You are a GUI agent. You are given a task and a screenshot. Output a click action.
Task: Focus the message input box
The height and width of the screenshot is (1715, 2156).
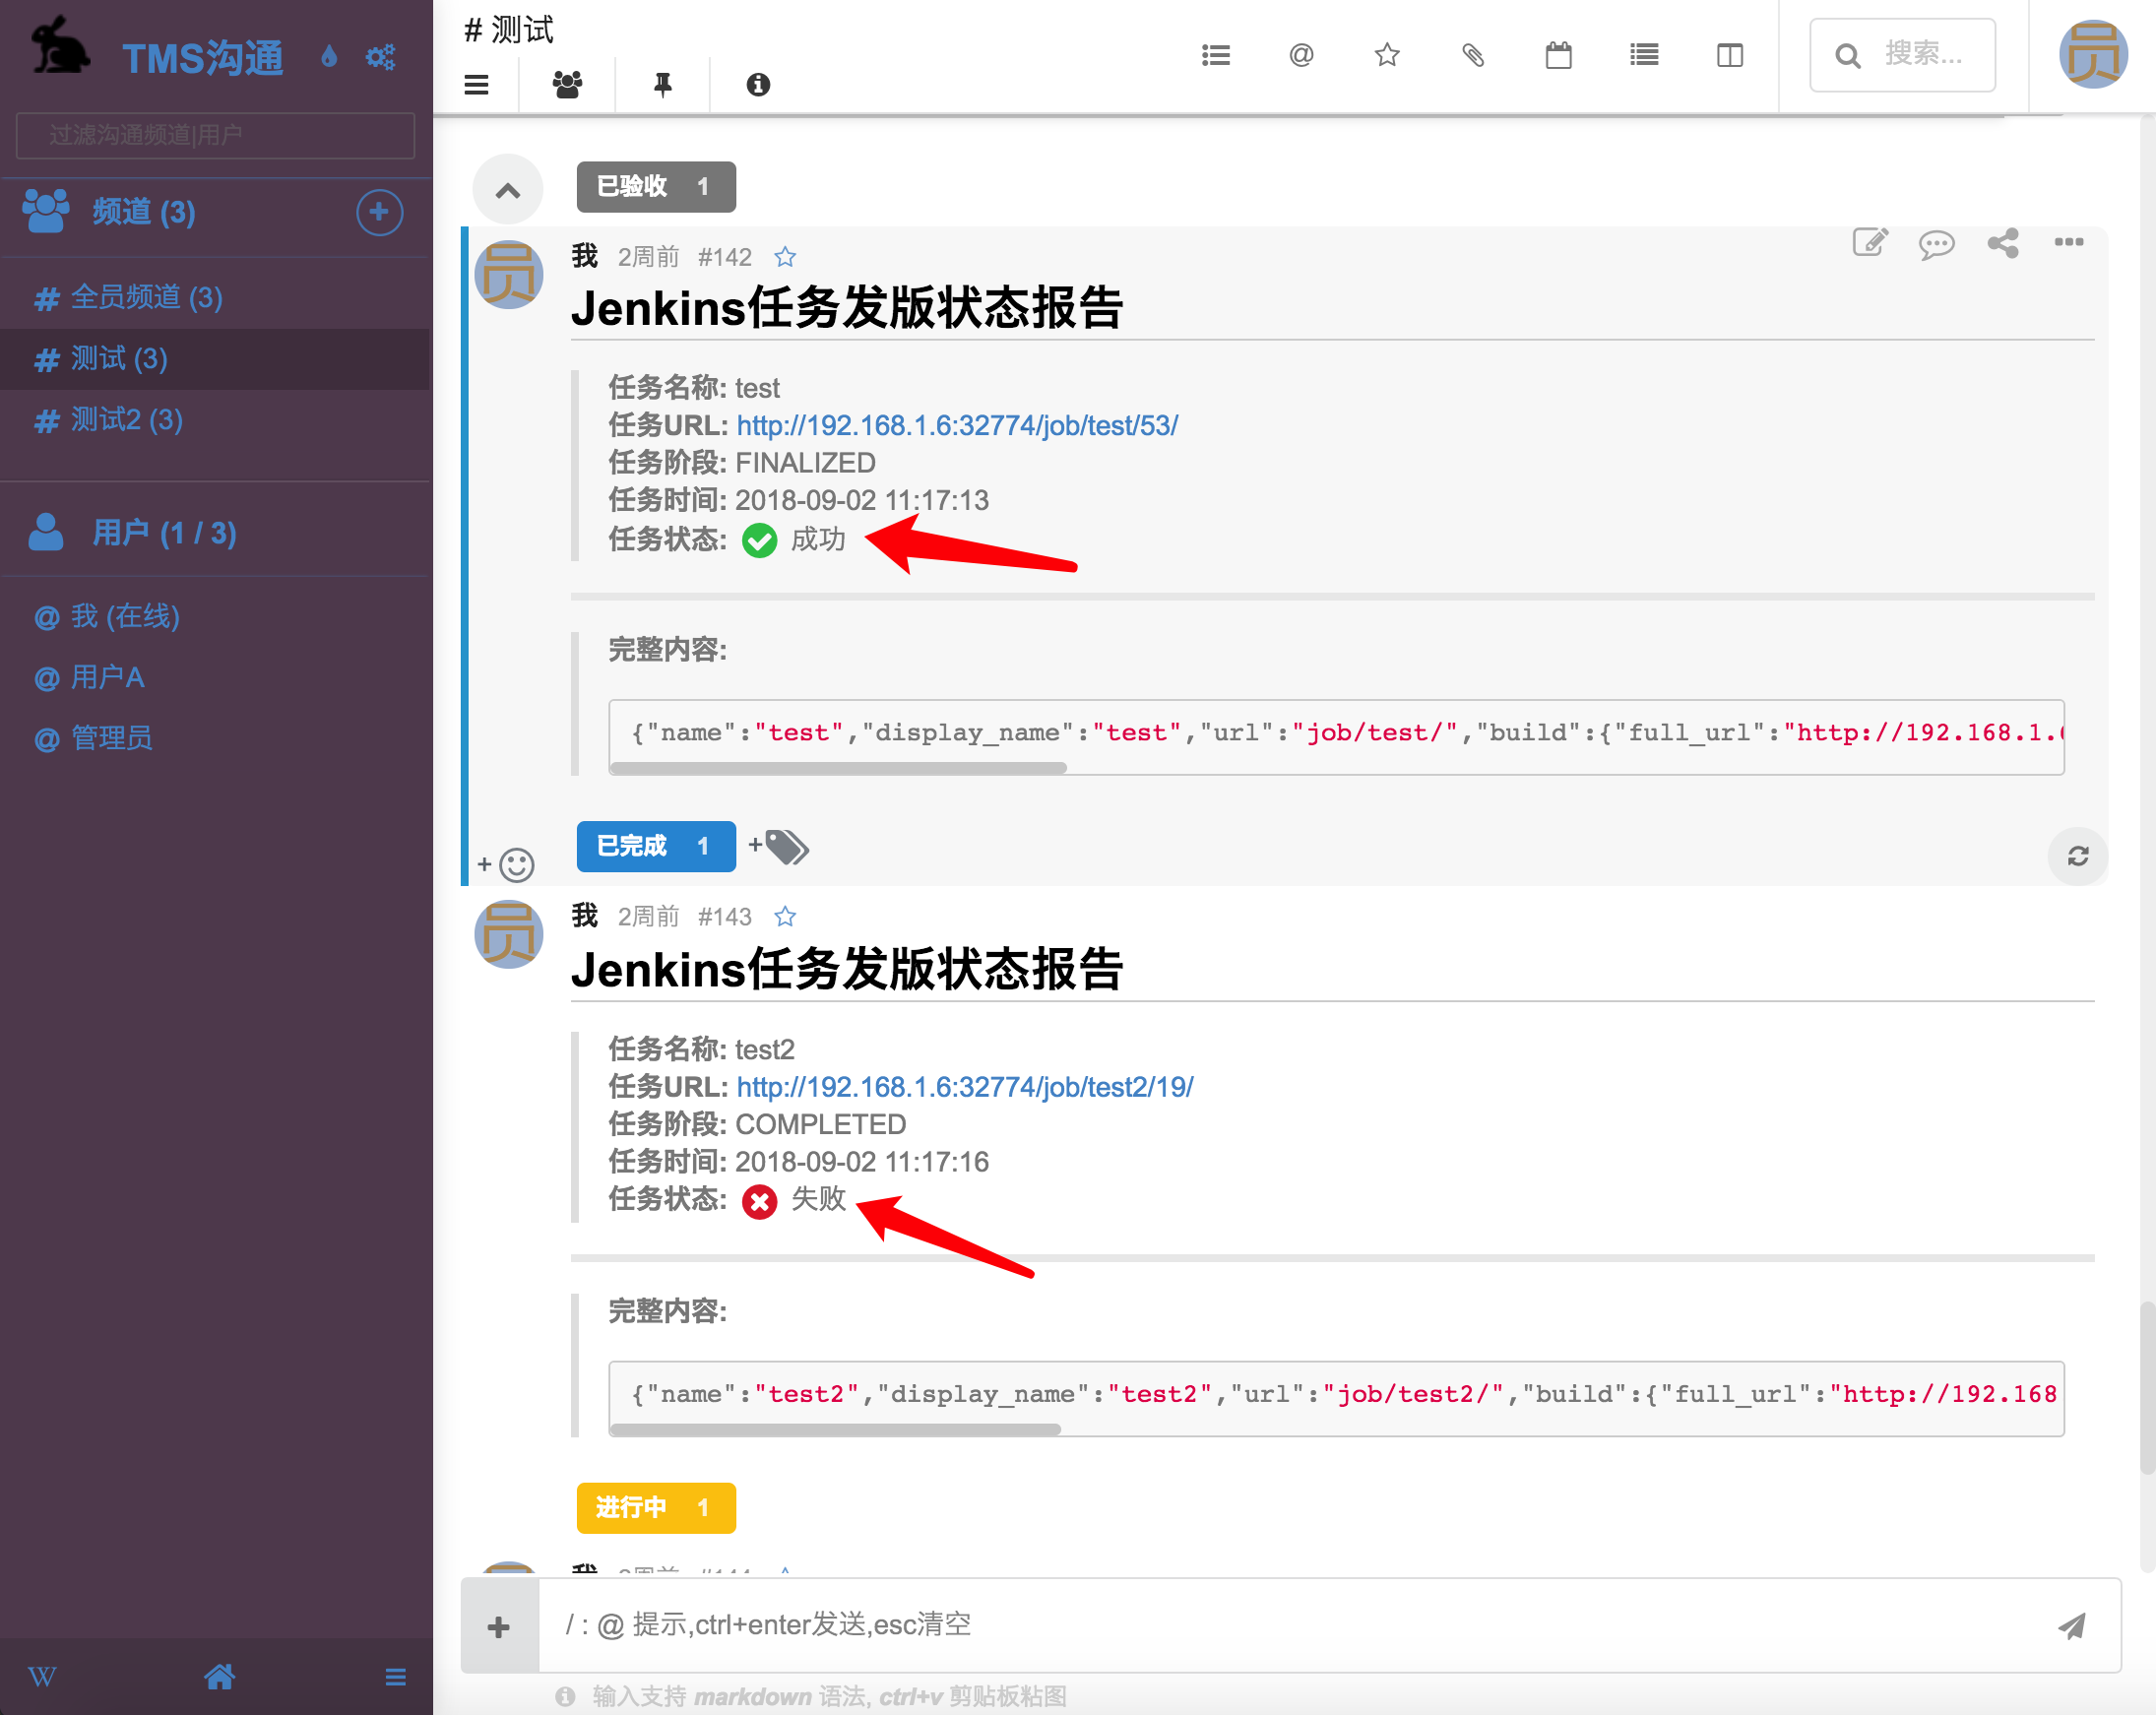click(1290, 1625)
